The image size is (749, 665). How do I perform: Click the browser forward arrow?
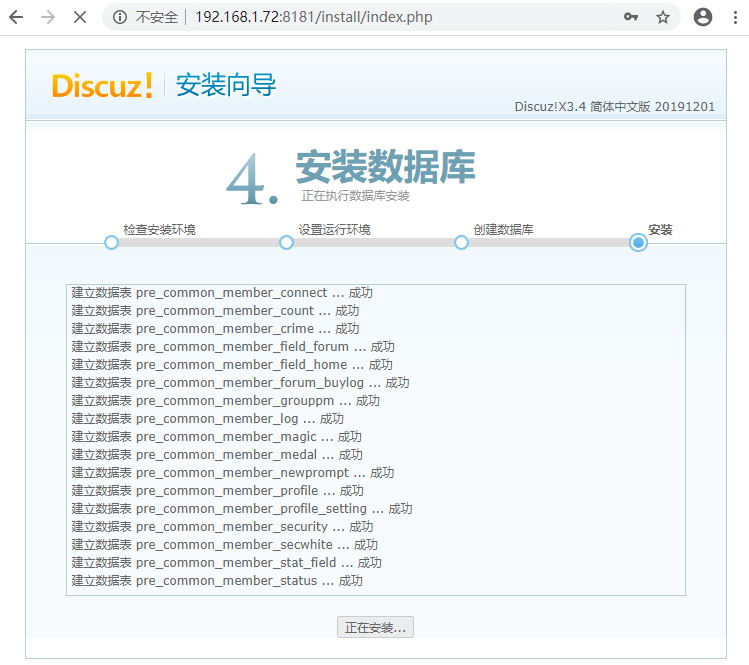click(47, 17)
